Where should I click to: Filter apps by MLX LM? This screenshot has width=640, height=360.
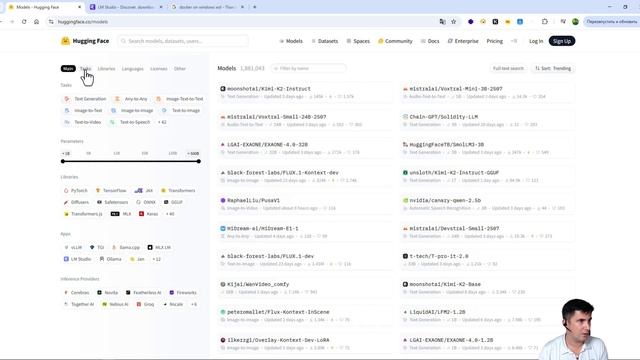tap(159, 247)
